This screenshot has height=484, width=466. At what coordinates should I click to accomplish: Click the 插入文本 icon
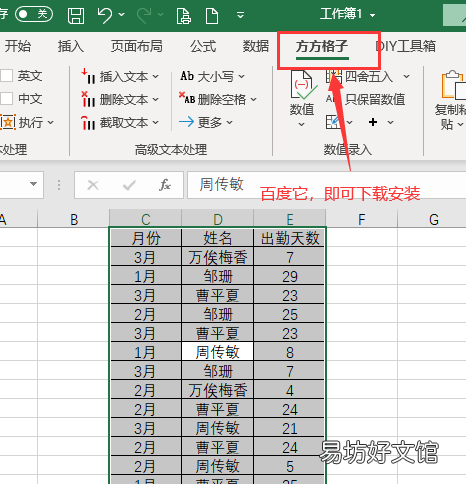pyautogui.click(x=88, y=76)
